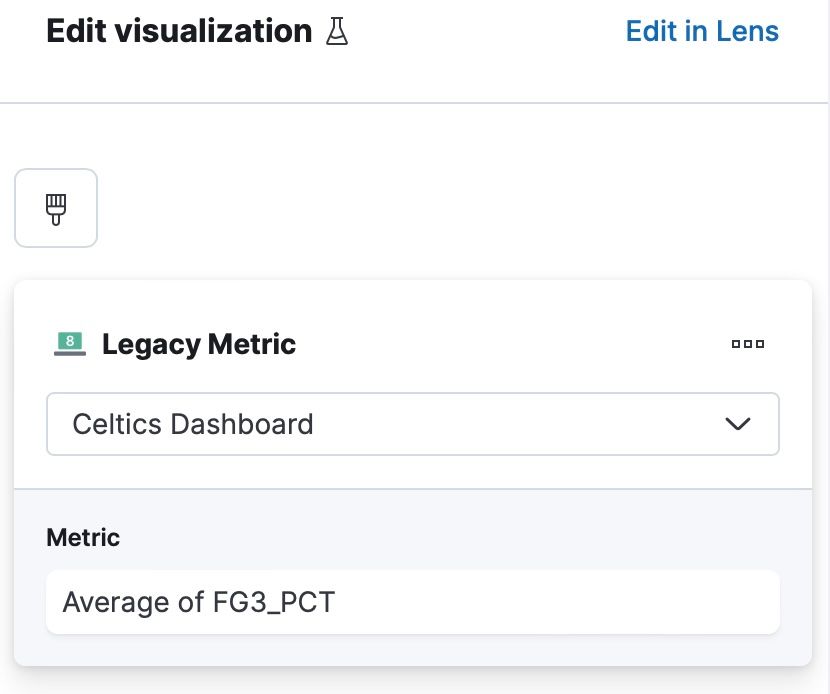Select the Legacy Metric title text
Screen dimensions: 830x694
pyautogui.click(x=199, y=344)
